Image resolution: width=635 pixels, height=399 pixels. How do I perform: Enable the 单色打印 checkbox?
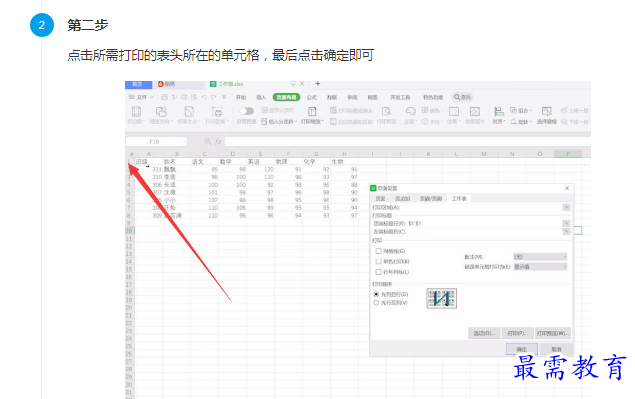(378, 261)
